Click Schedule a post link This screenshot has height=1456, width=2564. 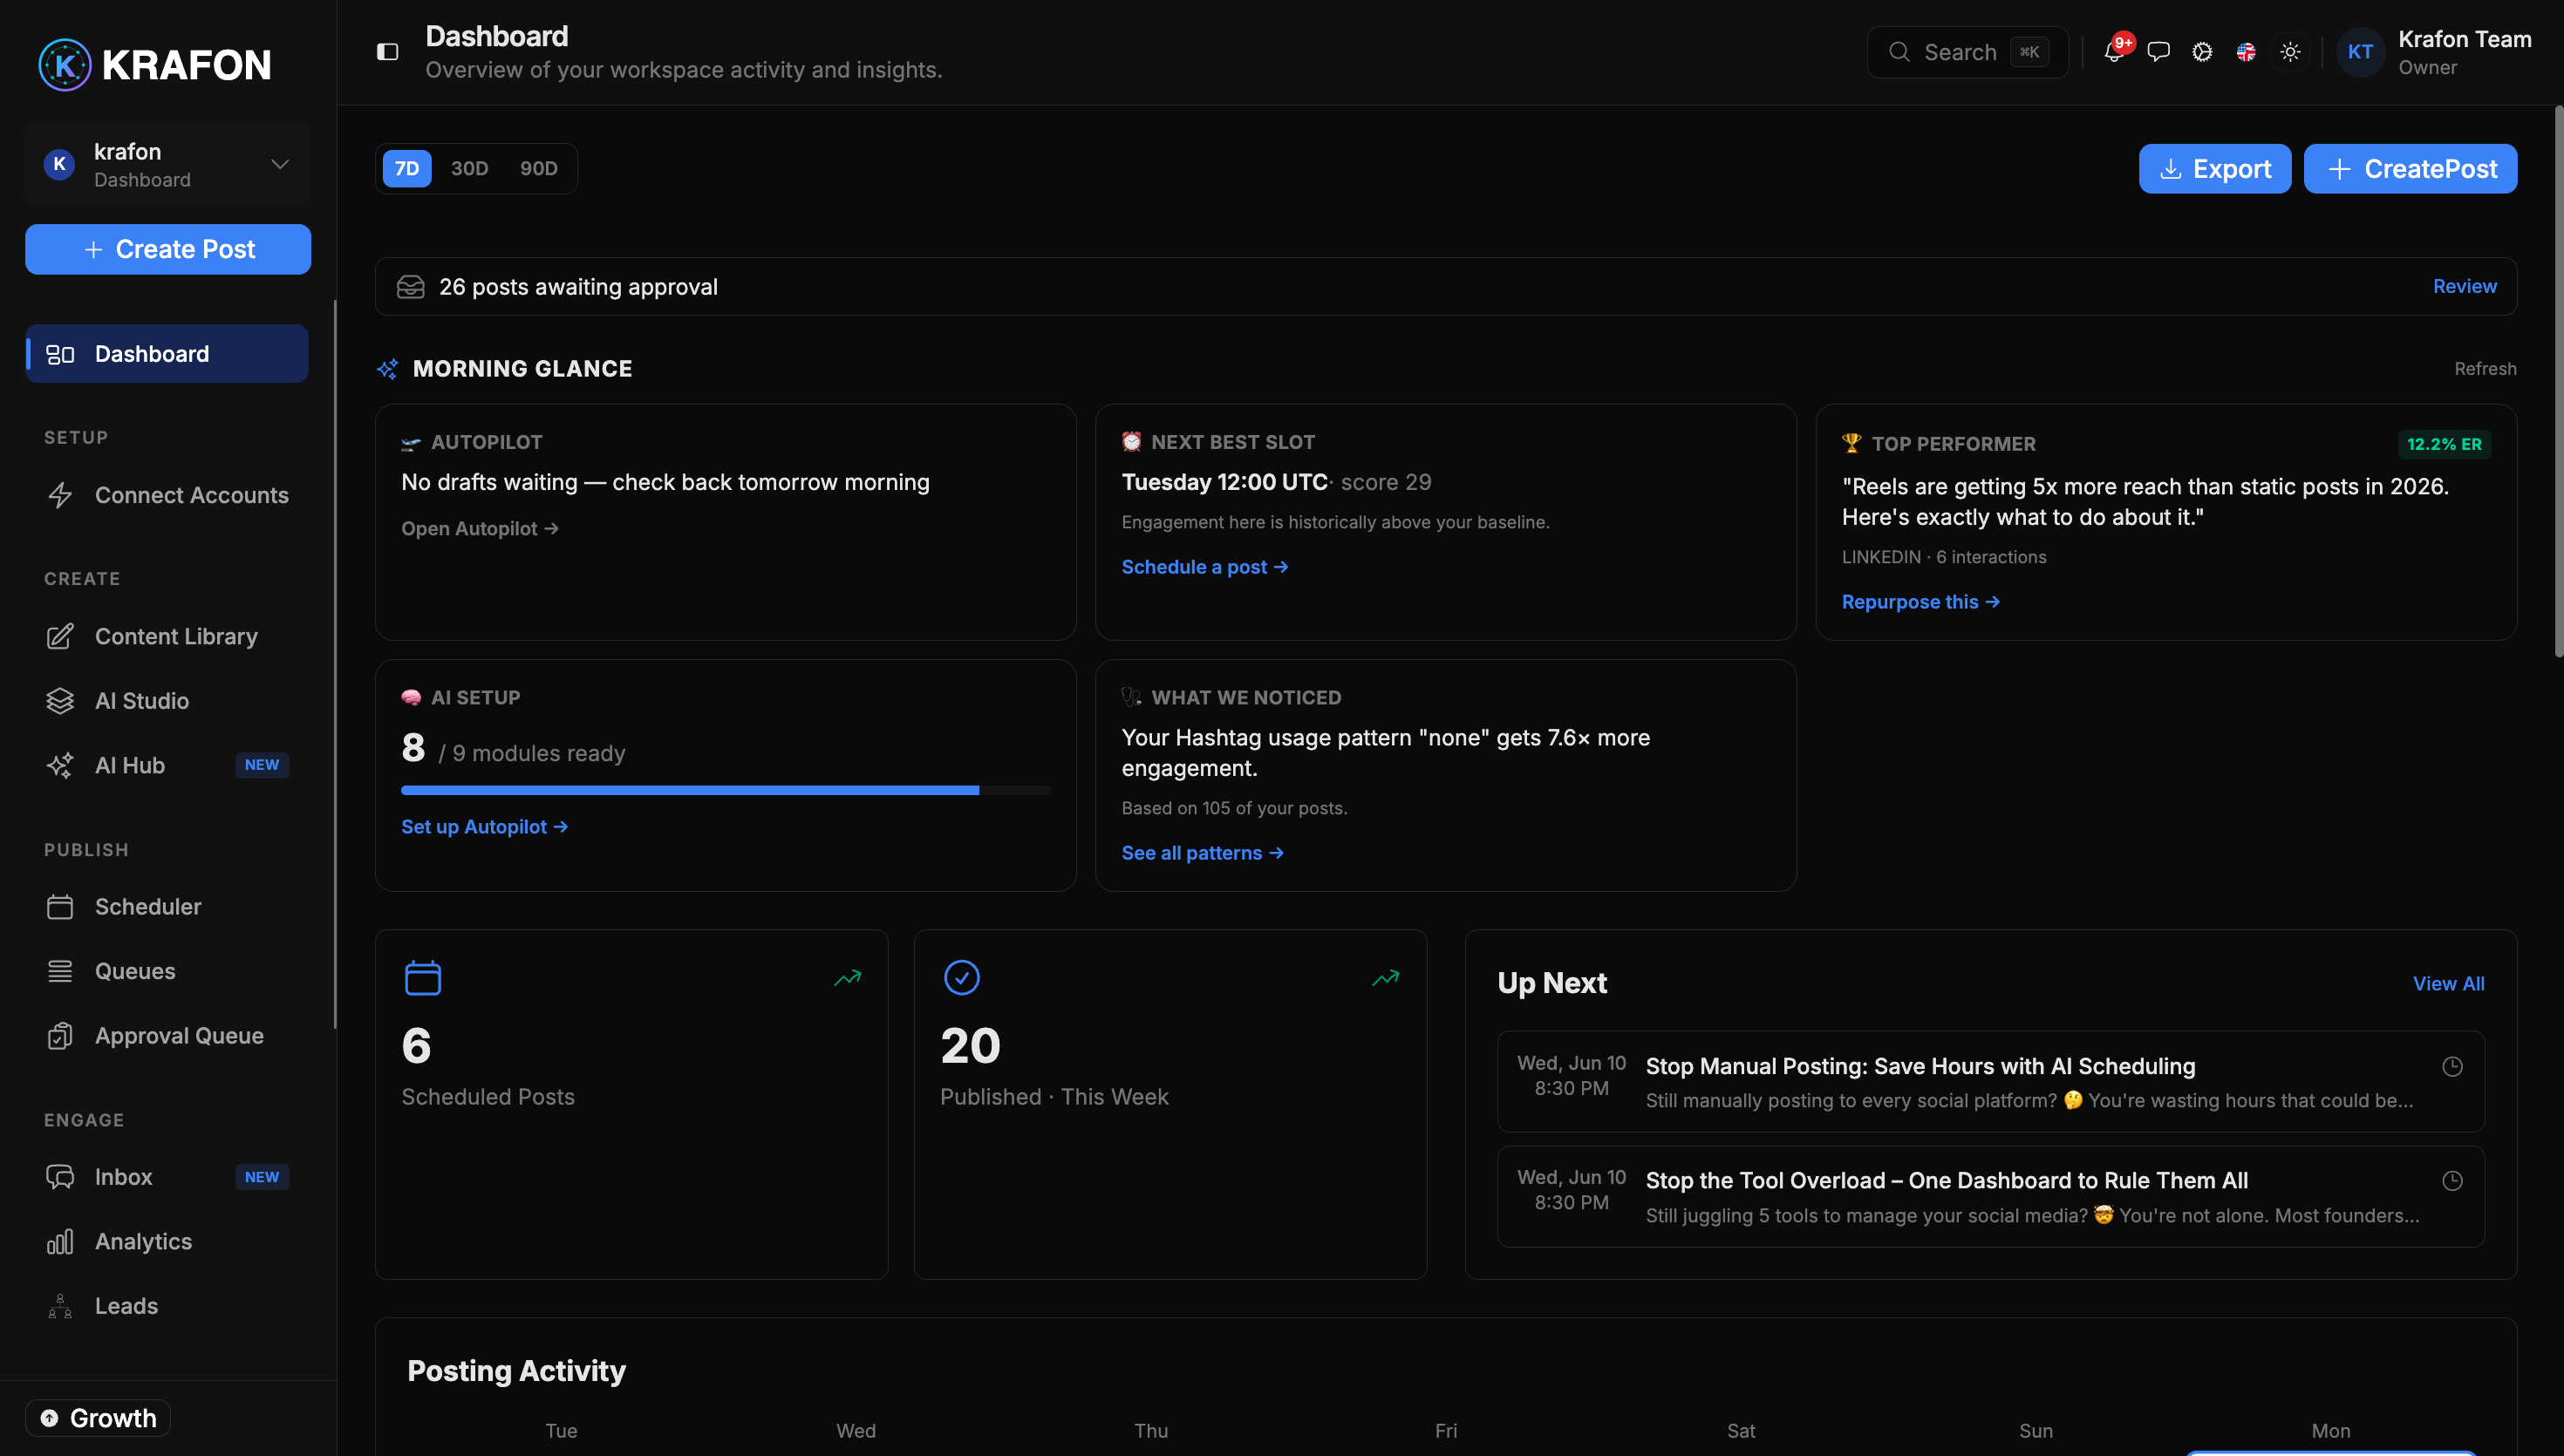[1205, 567]
